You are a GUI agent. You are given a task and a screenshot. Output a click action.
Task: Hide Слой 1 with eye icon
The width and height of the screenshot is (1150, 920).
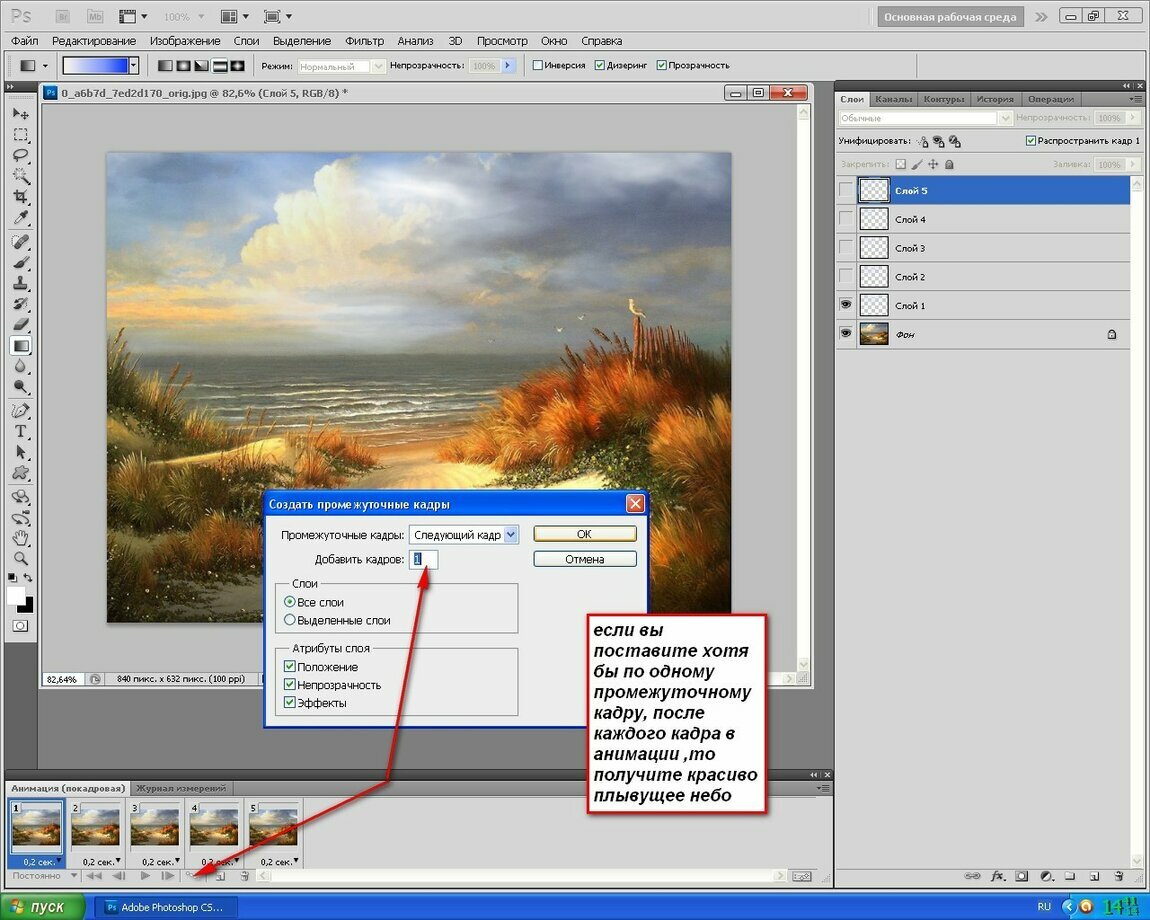coord(846,304)
